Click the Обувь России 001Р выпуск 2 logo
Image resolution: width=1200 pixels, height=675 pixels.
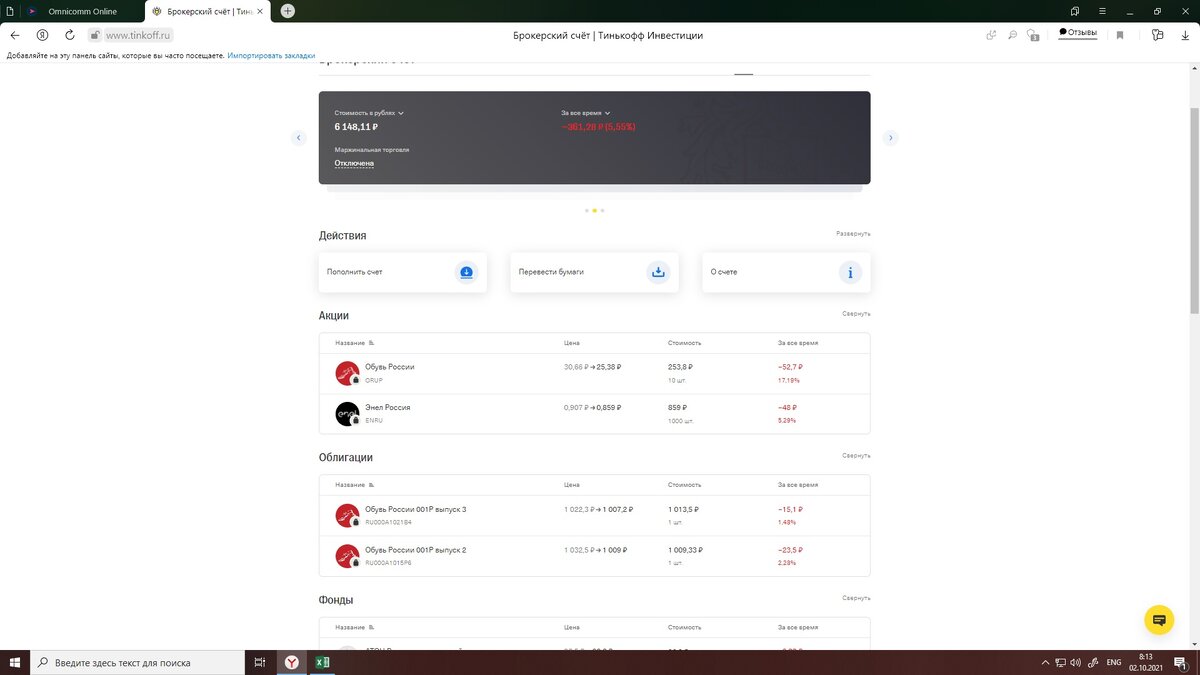pos(347,556)
